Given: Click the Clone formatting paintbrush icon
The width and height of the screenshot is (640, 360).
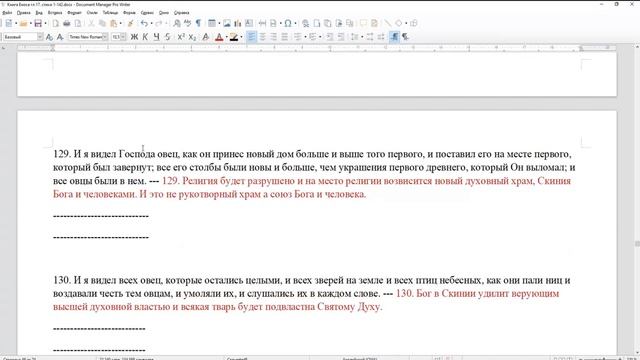Looking at the screenshot, I should [x=131, y=24].
